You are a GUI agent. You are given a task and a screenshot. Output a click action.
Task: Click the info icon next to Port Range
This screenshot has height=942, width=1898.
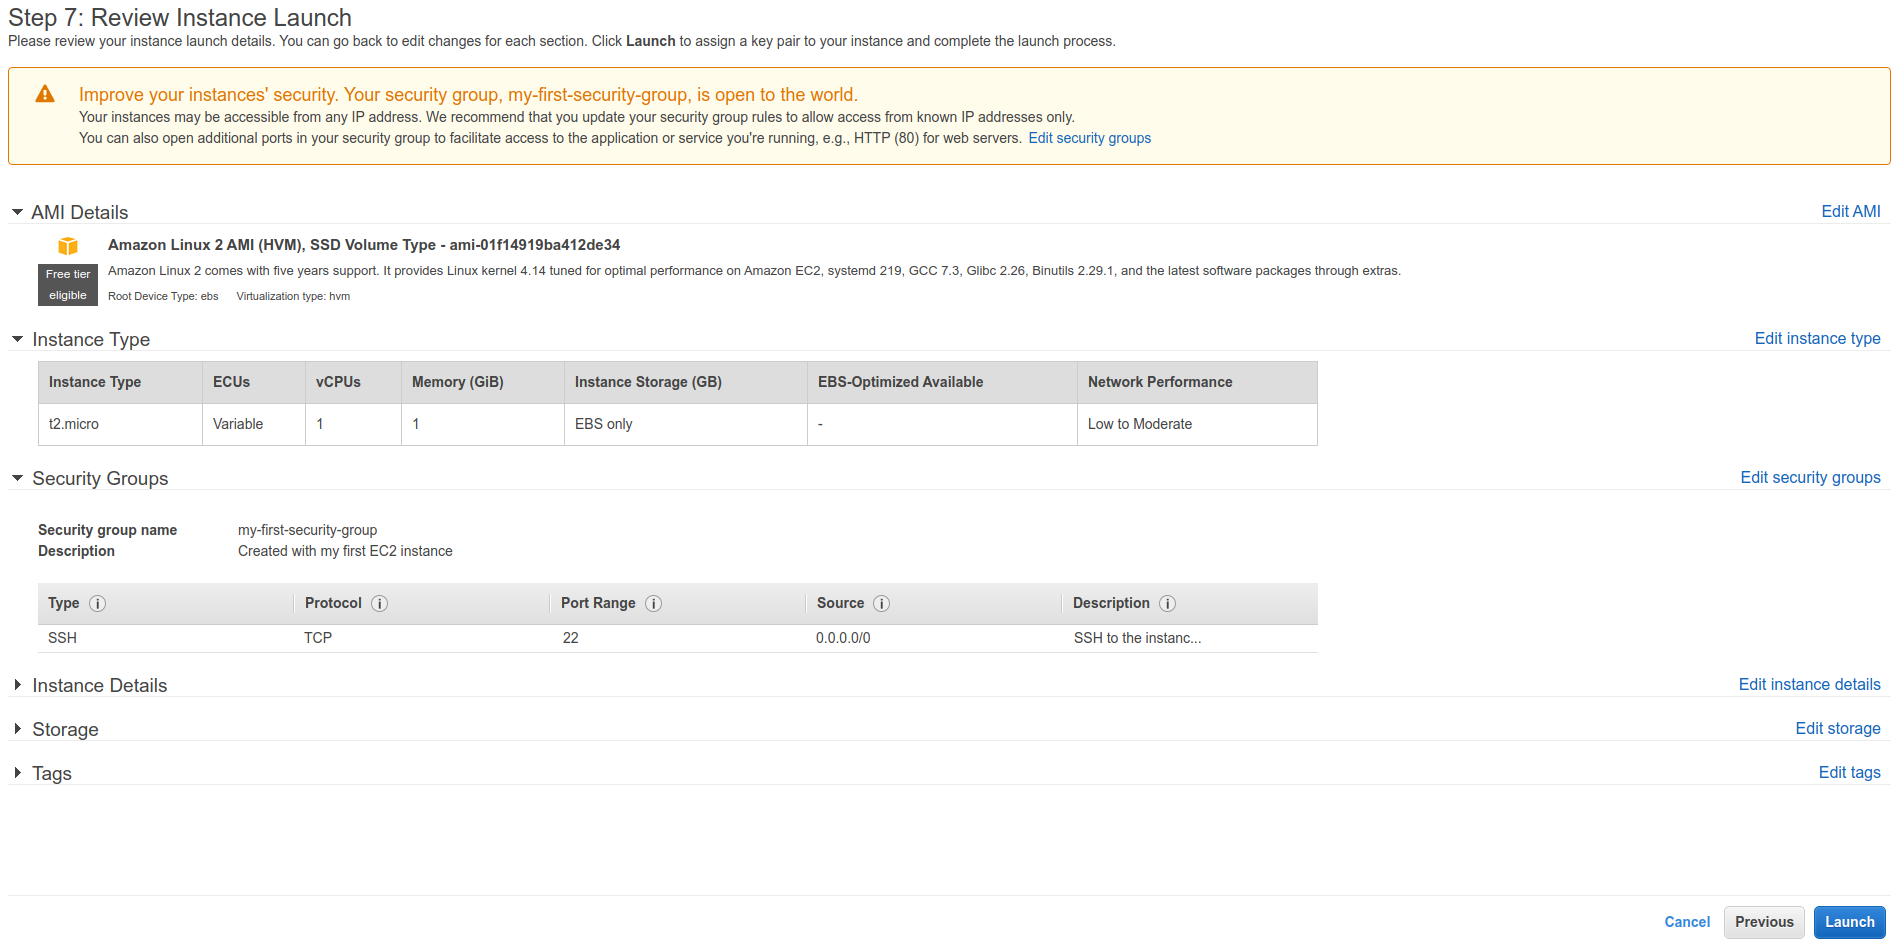654,603
